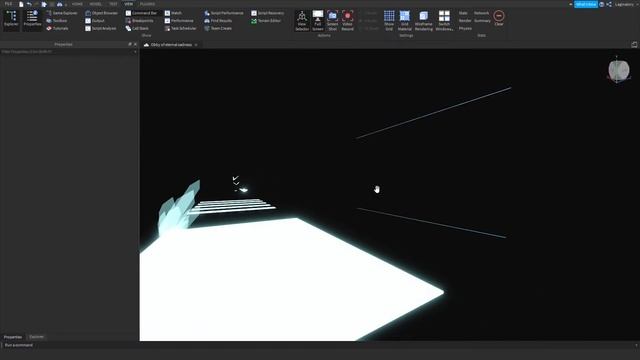
Task: Open the Terrain Editor
Action: click(x=266, y=21)
